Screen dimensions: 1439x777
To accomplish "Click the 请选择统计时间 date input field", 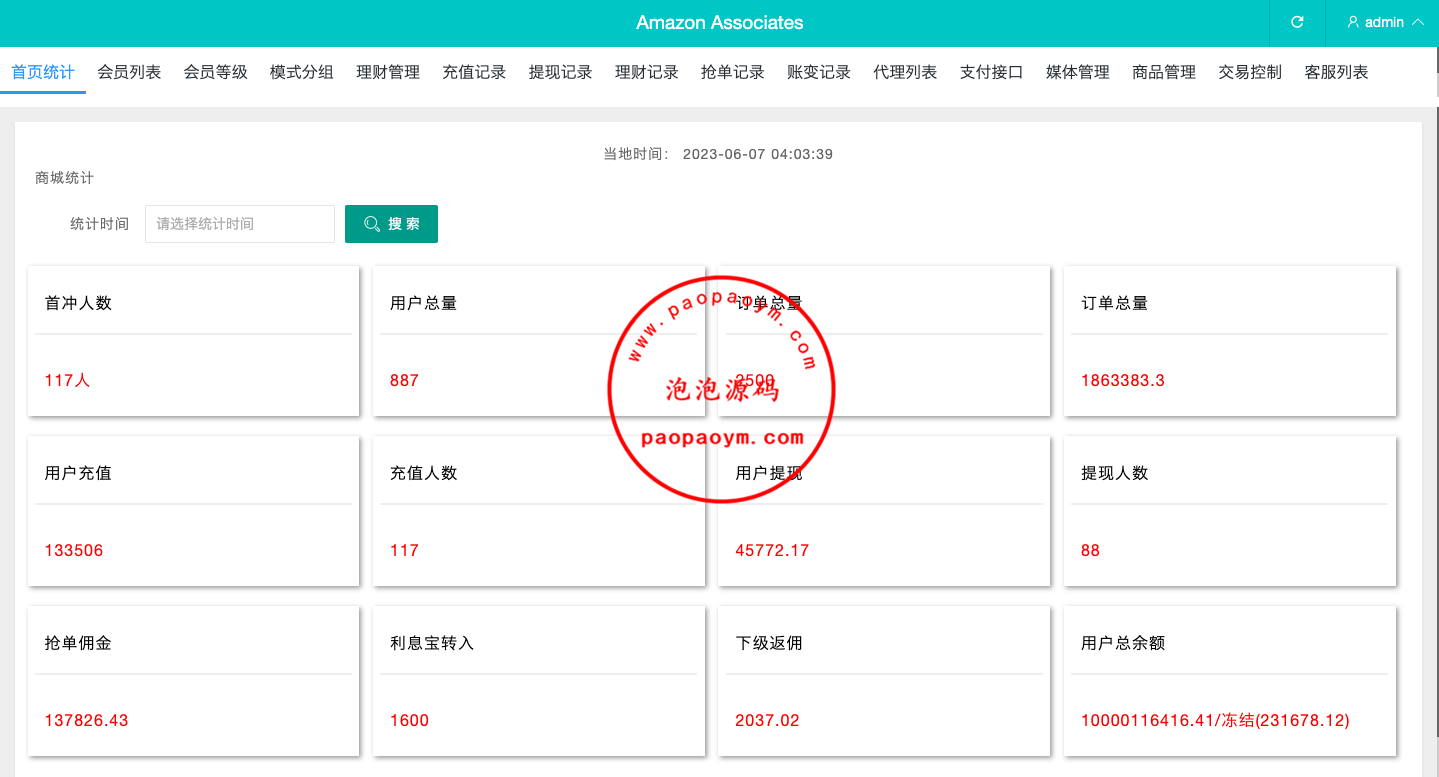I will pyautogui.click(x=240, y=224).
